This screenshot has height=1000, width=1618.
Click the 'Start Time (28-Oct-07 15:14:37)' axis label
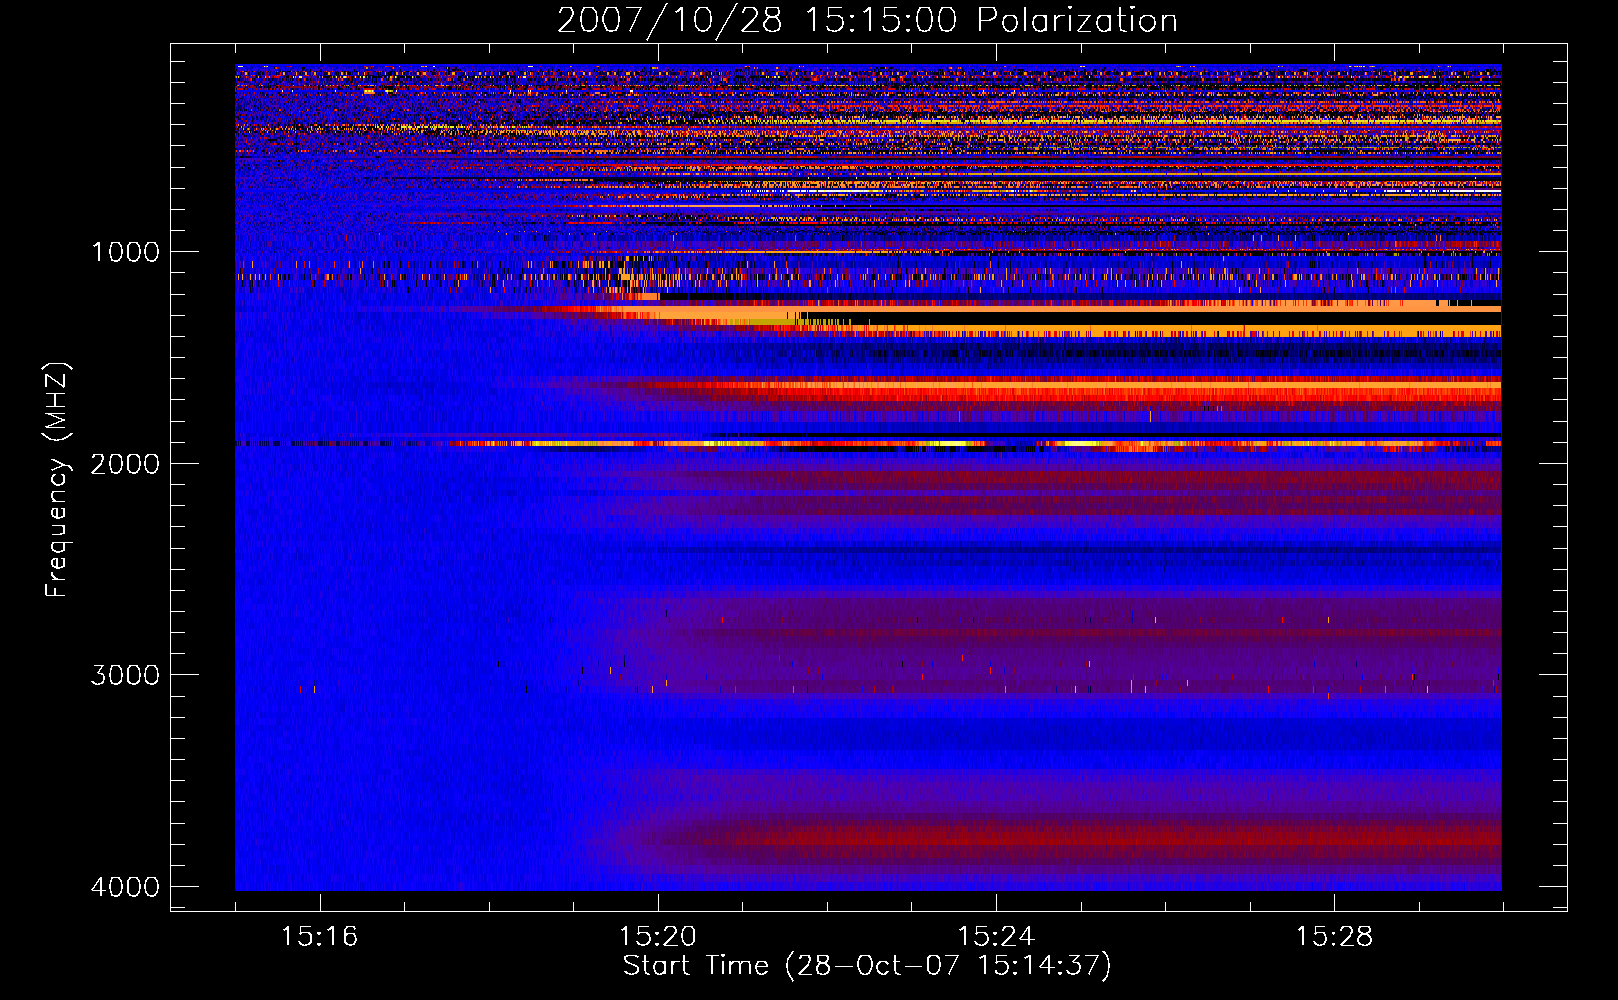click(x=867, y=967)
